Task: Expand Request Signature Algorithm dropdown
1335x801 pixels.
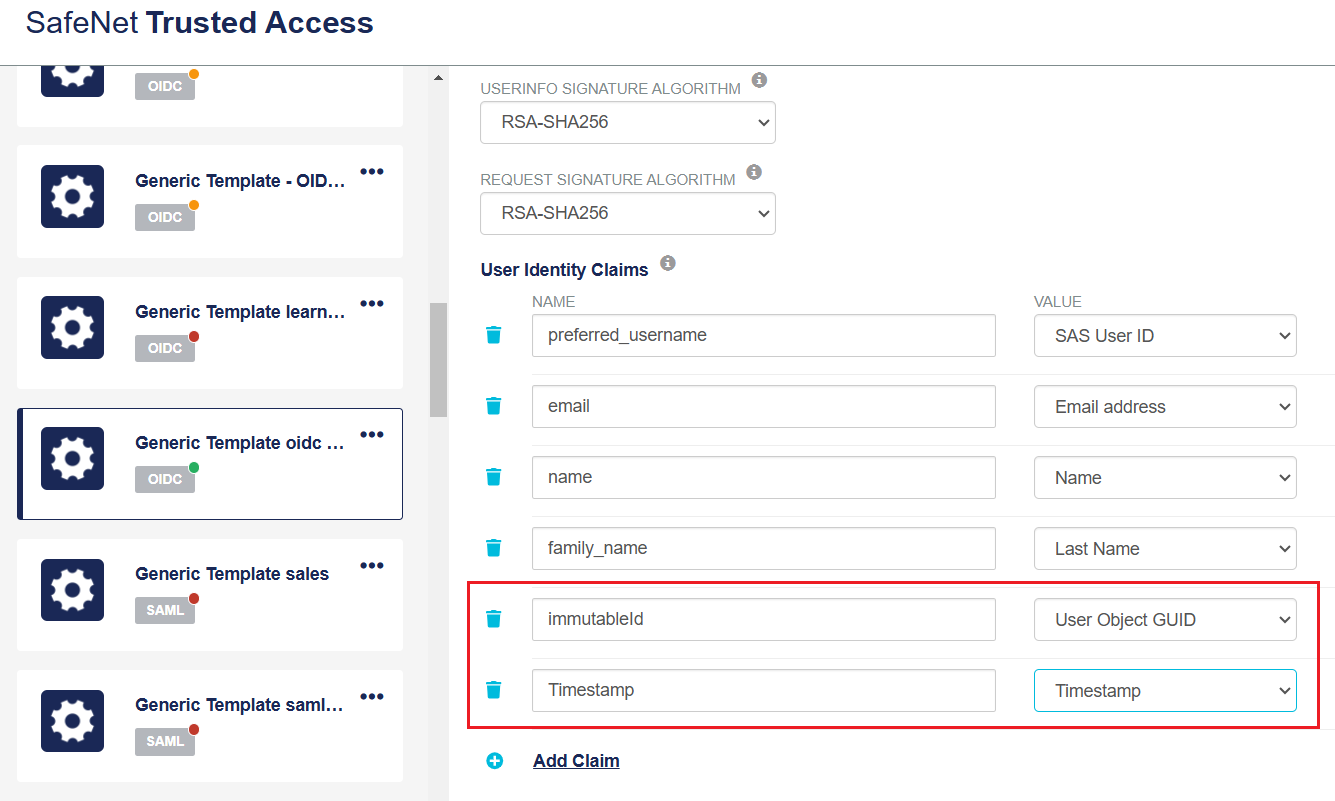Action: 628,213
